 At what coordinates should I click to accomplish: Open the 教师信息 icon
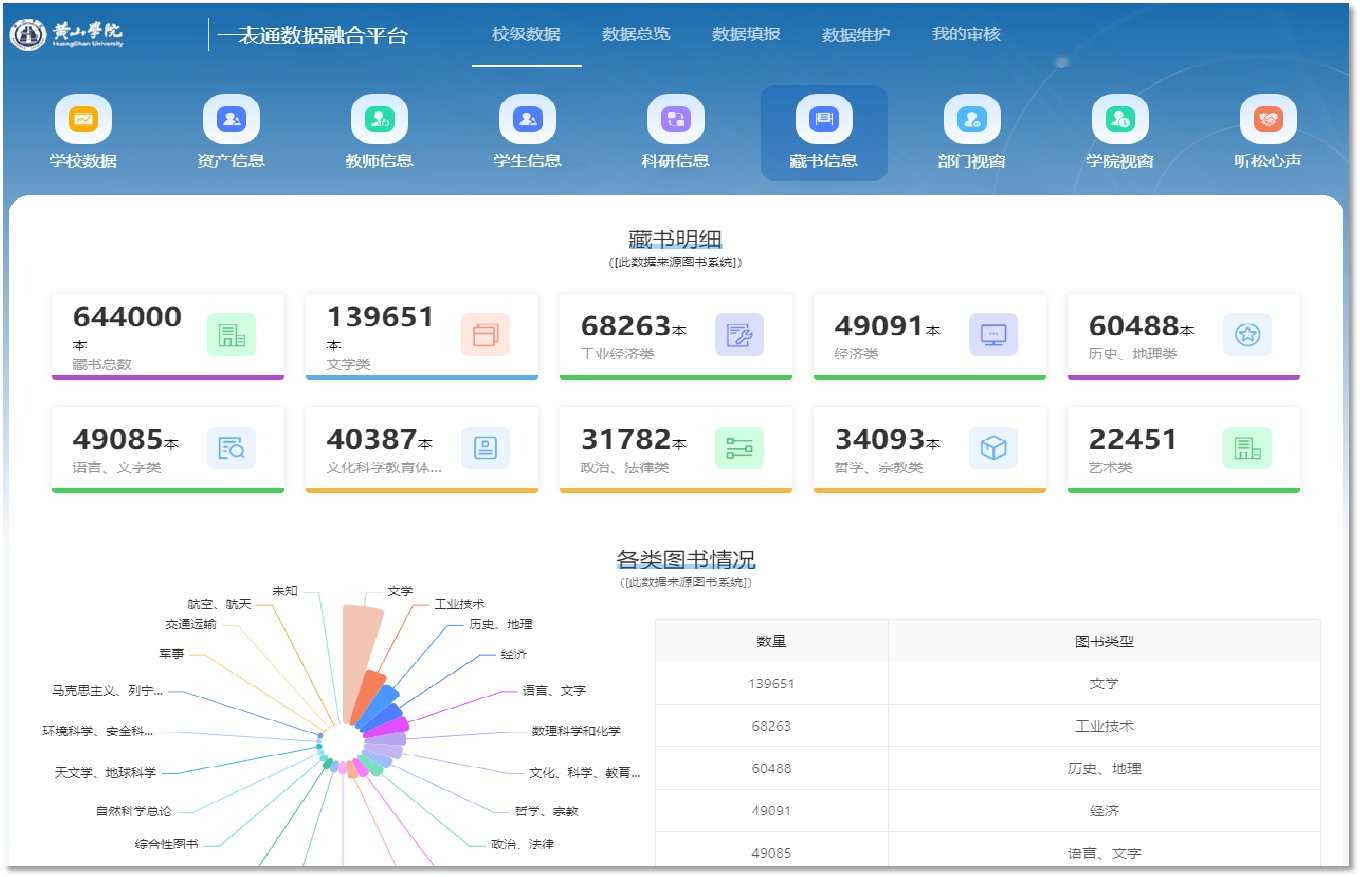[x=379, y=119]
